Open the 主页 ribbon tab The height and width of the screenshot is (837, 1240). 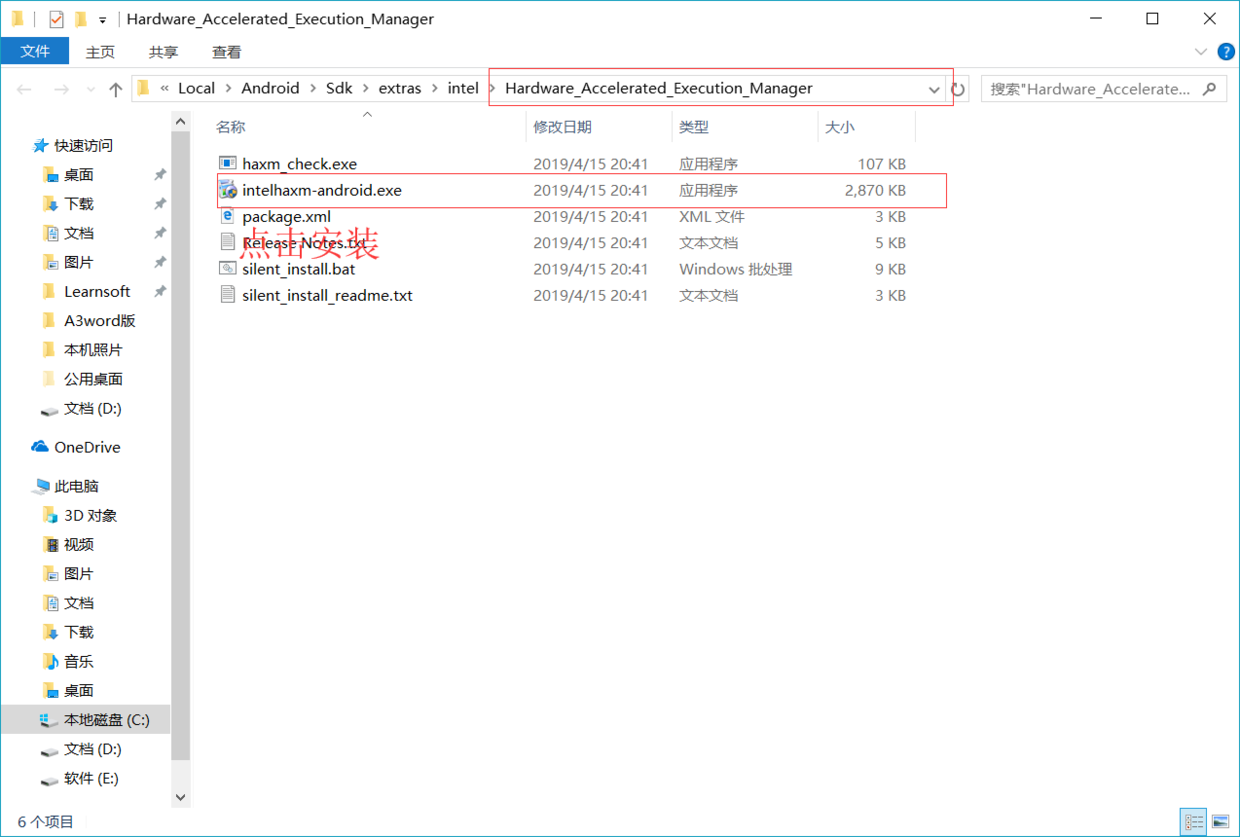pos(100,52)
